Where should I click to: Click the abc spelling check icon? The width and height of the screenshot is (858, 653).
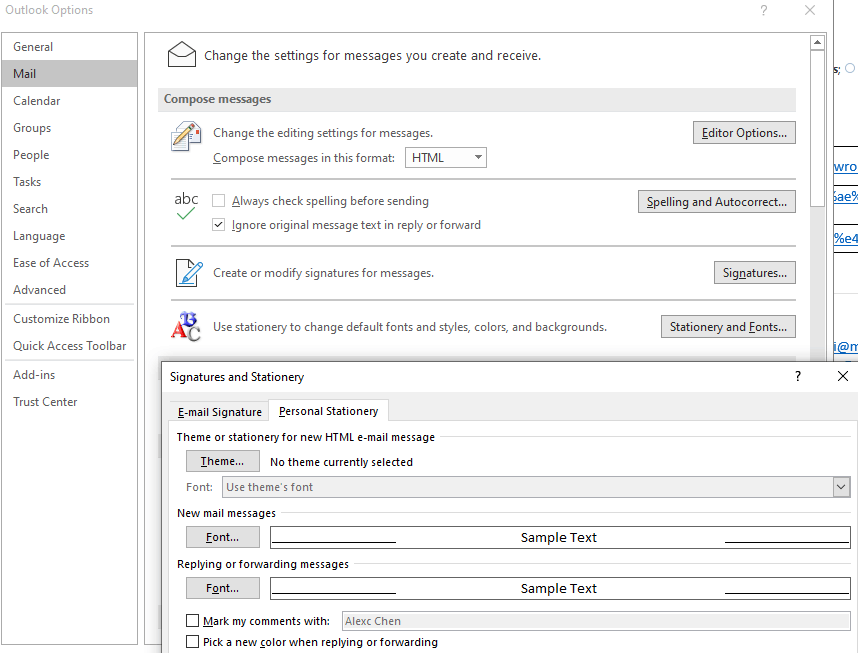(x=186, y=206)
